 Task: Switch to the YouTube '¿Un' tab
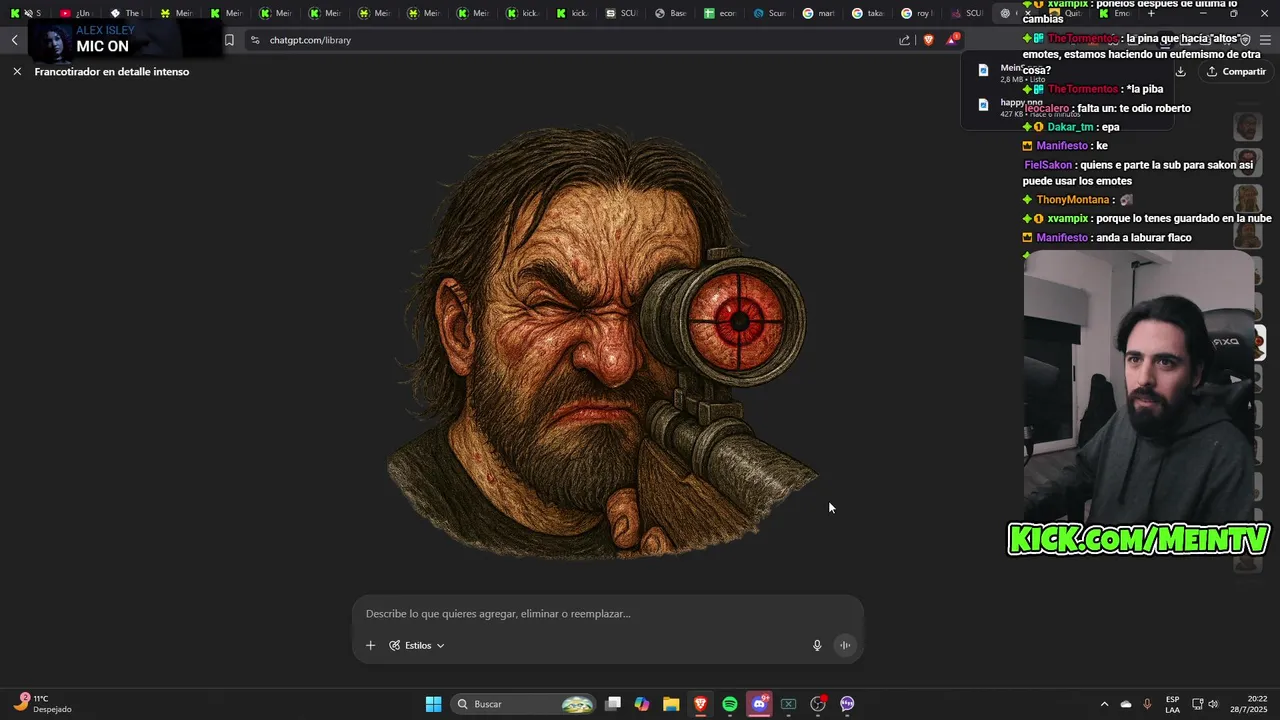click(x=76, y=13)
